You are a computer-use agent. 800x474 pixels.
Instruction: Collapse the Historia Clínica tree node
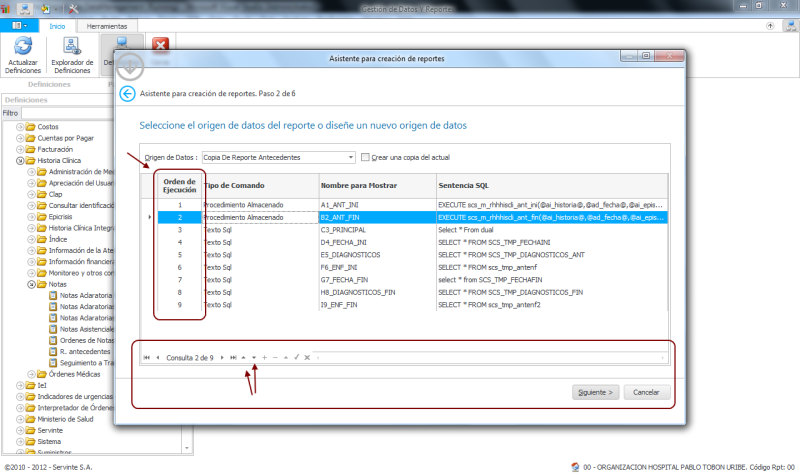pos(20,160)
